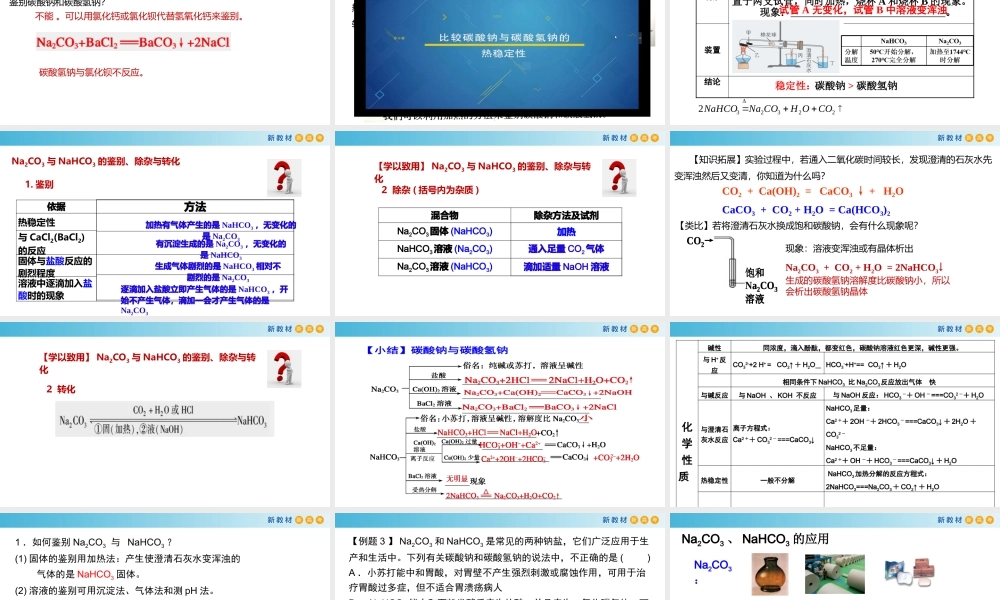
Task: Click the 一般不分解 cell
Action: point(777,480)
